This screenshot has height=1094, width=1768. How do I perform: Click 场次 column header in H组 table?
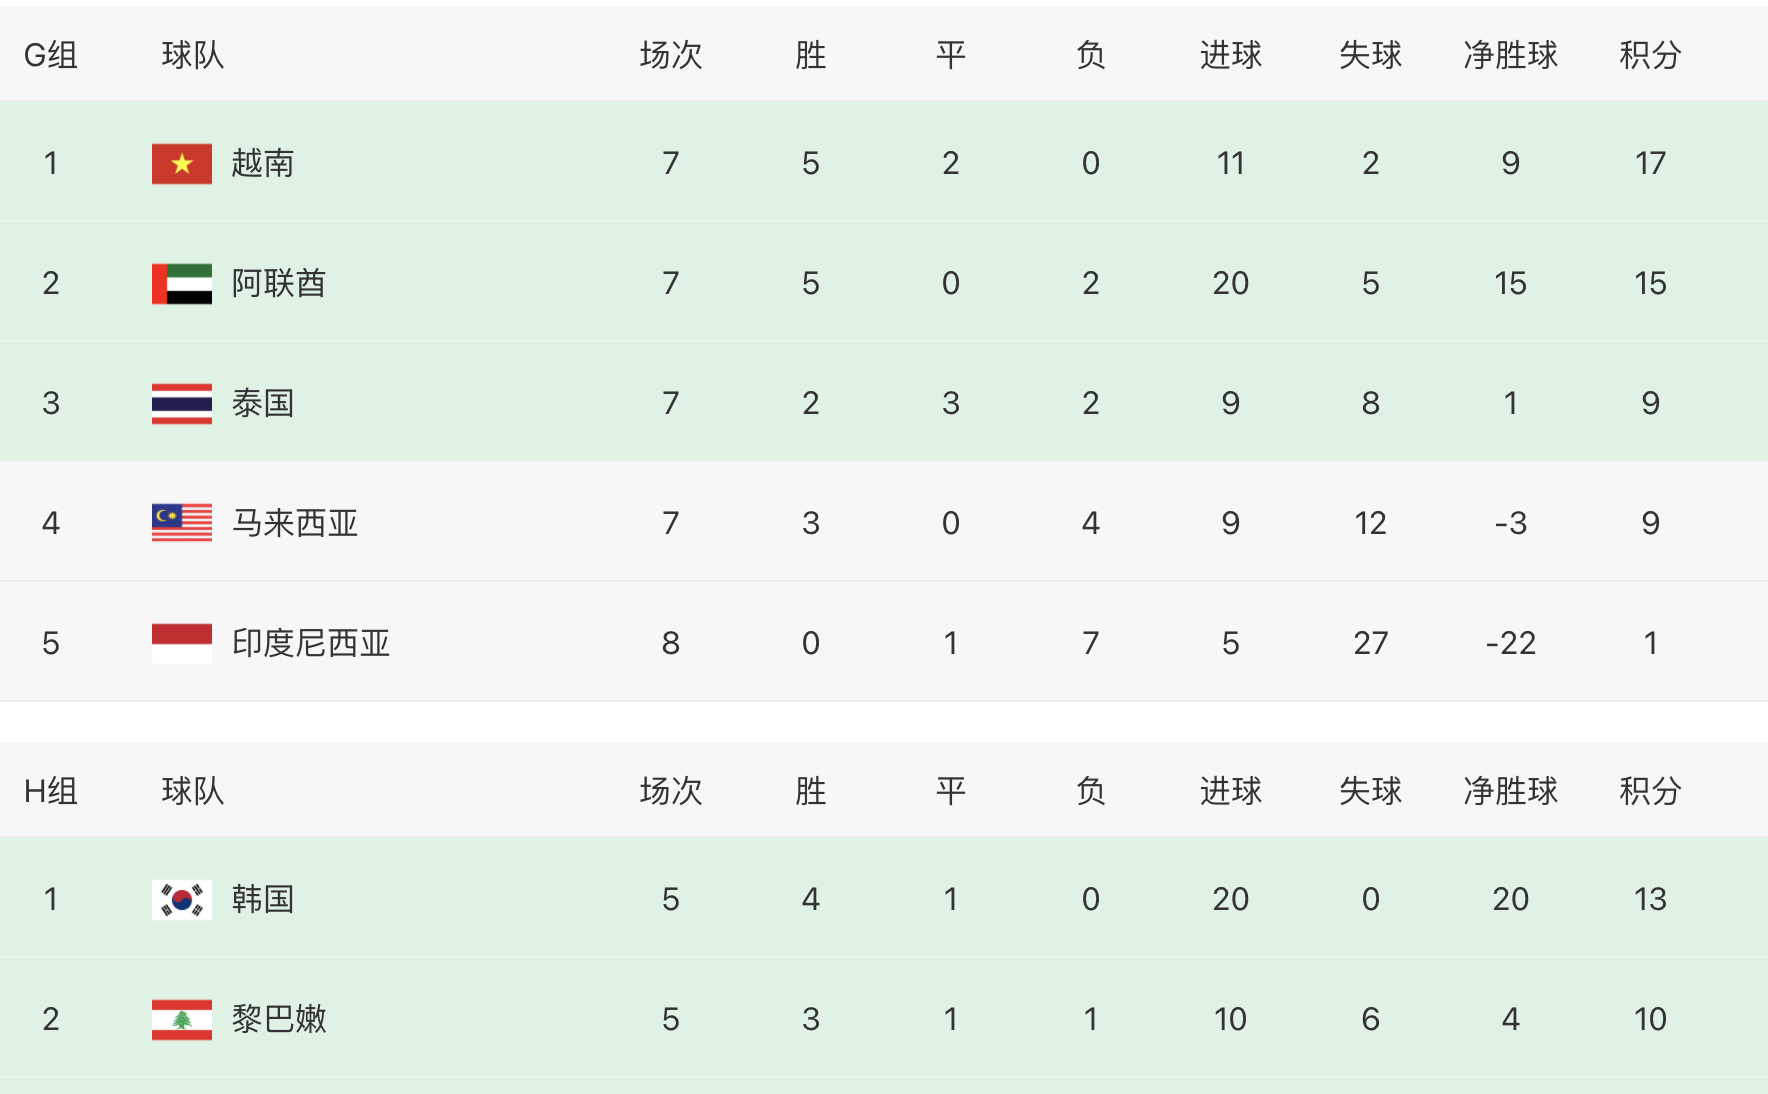(x=670, y=791)
